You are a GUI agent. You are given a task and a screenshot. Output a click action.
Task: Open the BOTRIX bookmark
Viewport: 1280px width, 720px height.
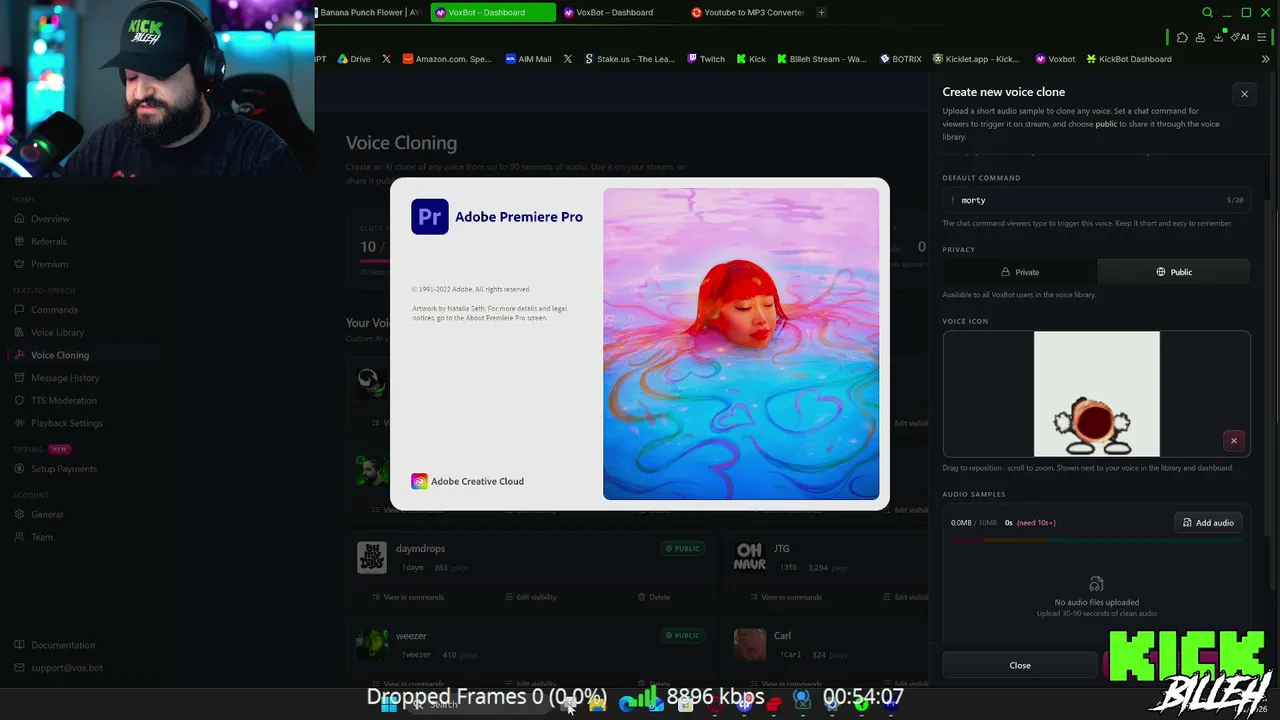901,59
